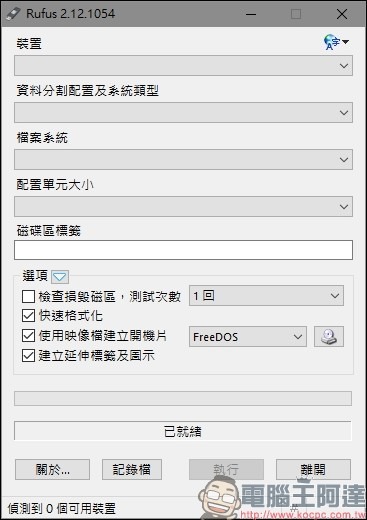The width and height of the screenshot is (367, 520).
Task: Toggle the 選項 advanced options arrow
Action: pos(60,277)
